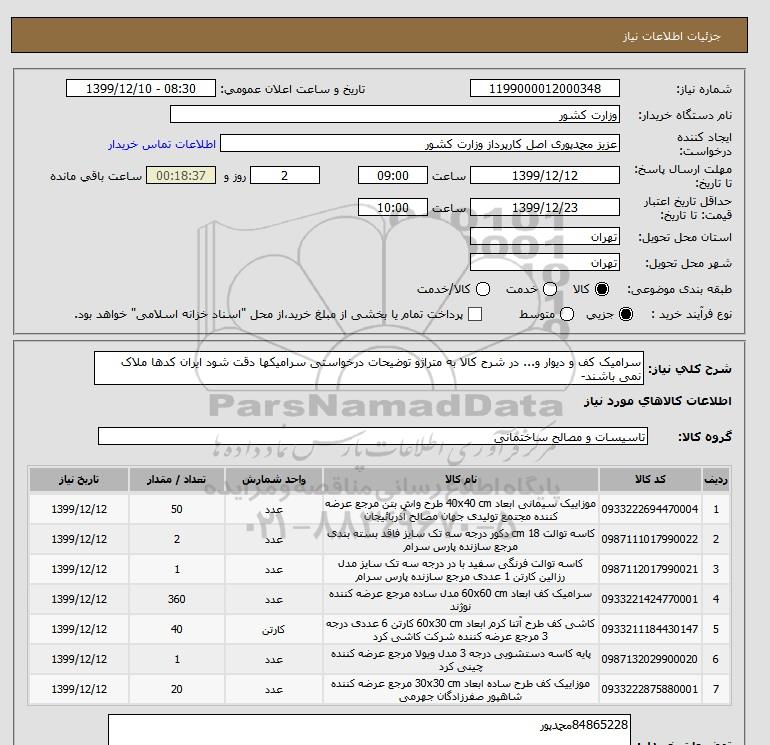Click the response deadline date 1399/12/12 field

point(545,175)
